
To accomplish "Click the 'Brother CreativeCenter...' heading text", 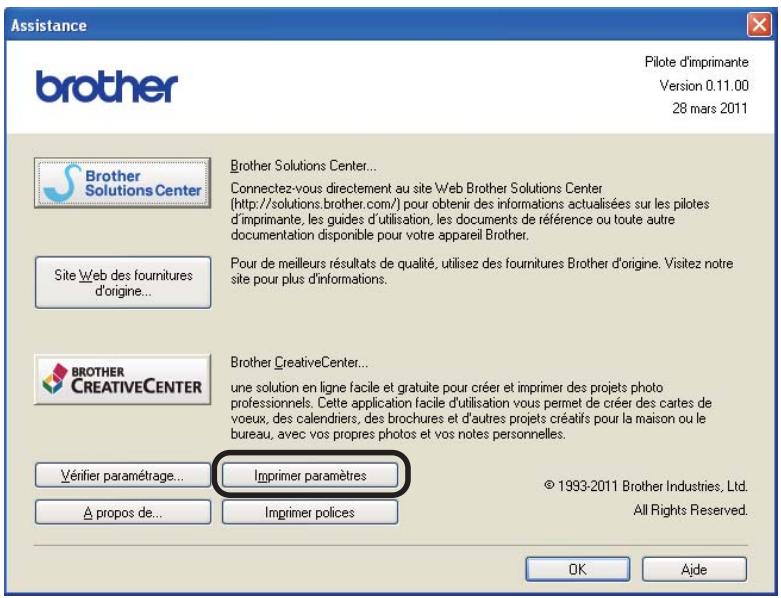I will [x=299, y=362].
